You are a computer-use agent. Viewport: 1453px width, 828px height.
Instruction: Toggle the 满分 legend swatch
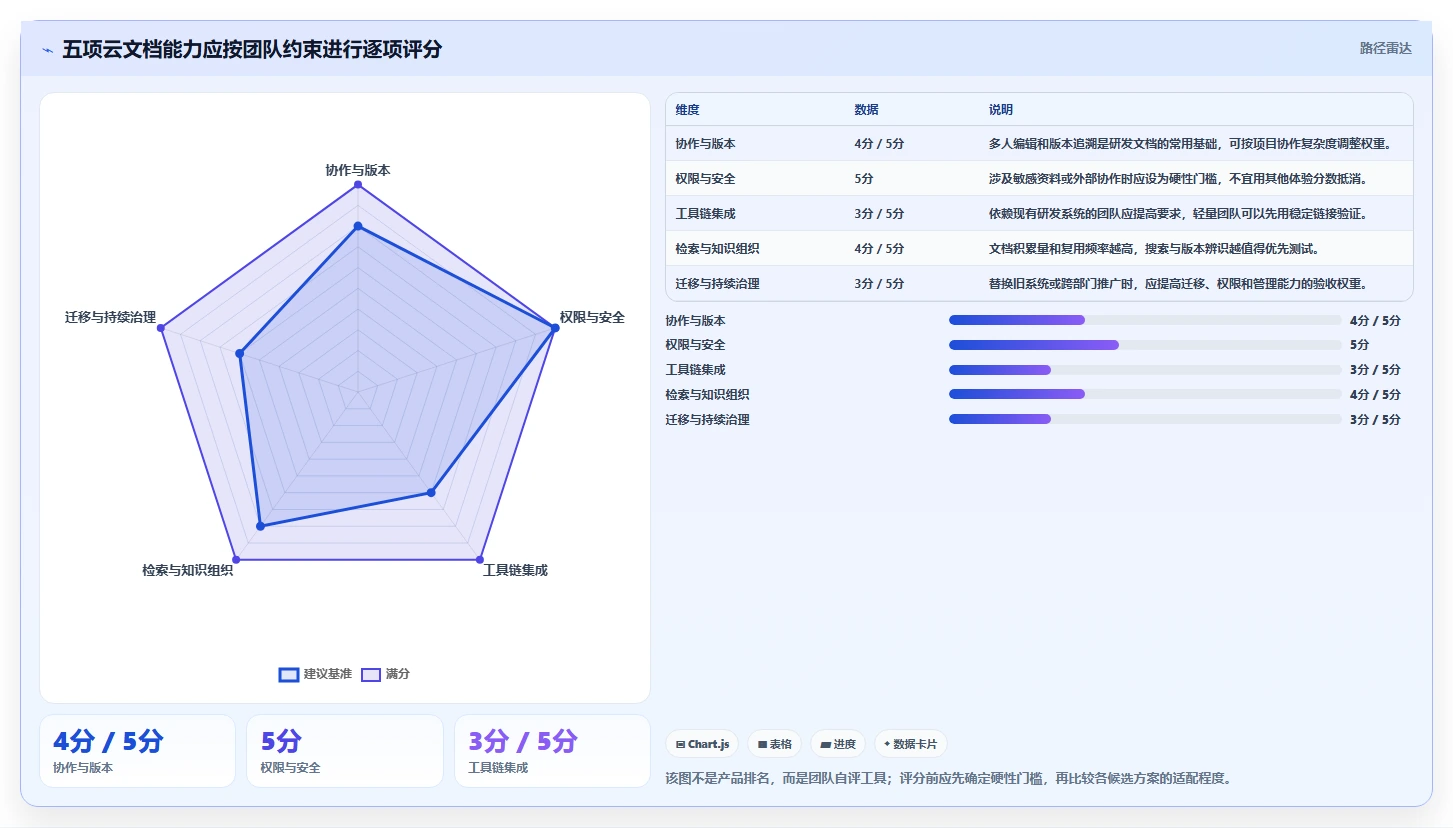coord(371,674)
